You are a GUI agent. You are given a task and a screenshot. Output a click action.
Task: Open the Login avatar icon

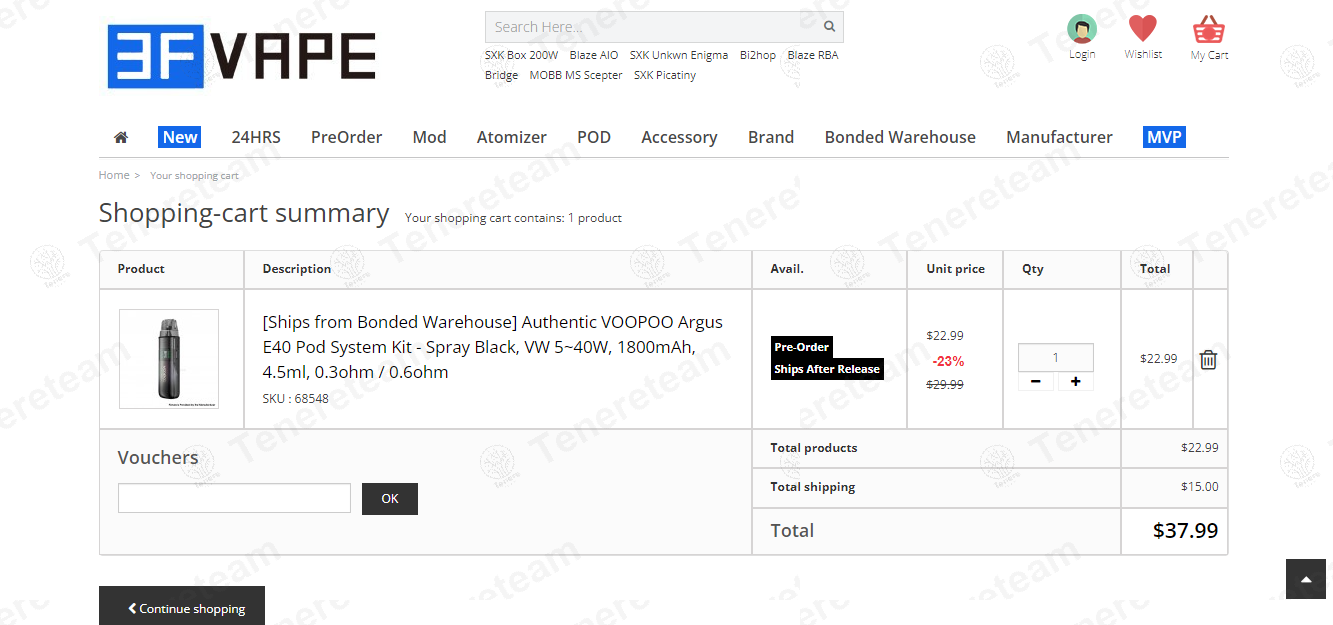click(x=1082, y=29)
